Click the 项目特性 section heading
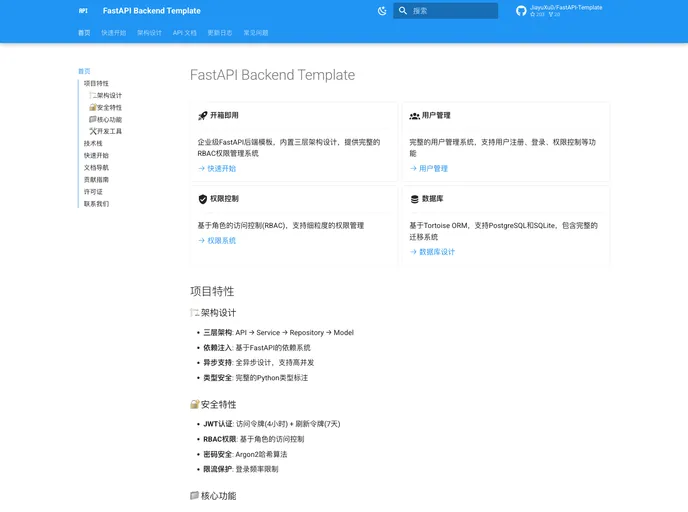The width and height of the screenshot is (688, 512). (212, 291)
